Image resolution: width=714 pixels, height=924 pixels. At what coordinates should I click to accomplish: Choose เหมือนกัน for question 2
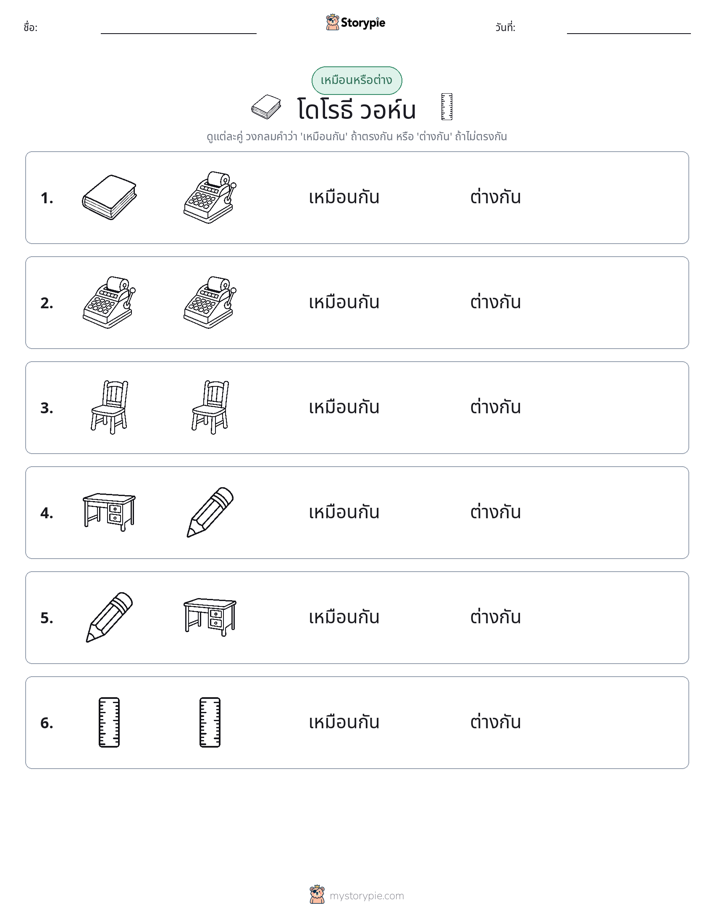(x=344, y=302)
